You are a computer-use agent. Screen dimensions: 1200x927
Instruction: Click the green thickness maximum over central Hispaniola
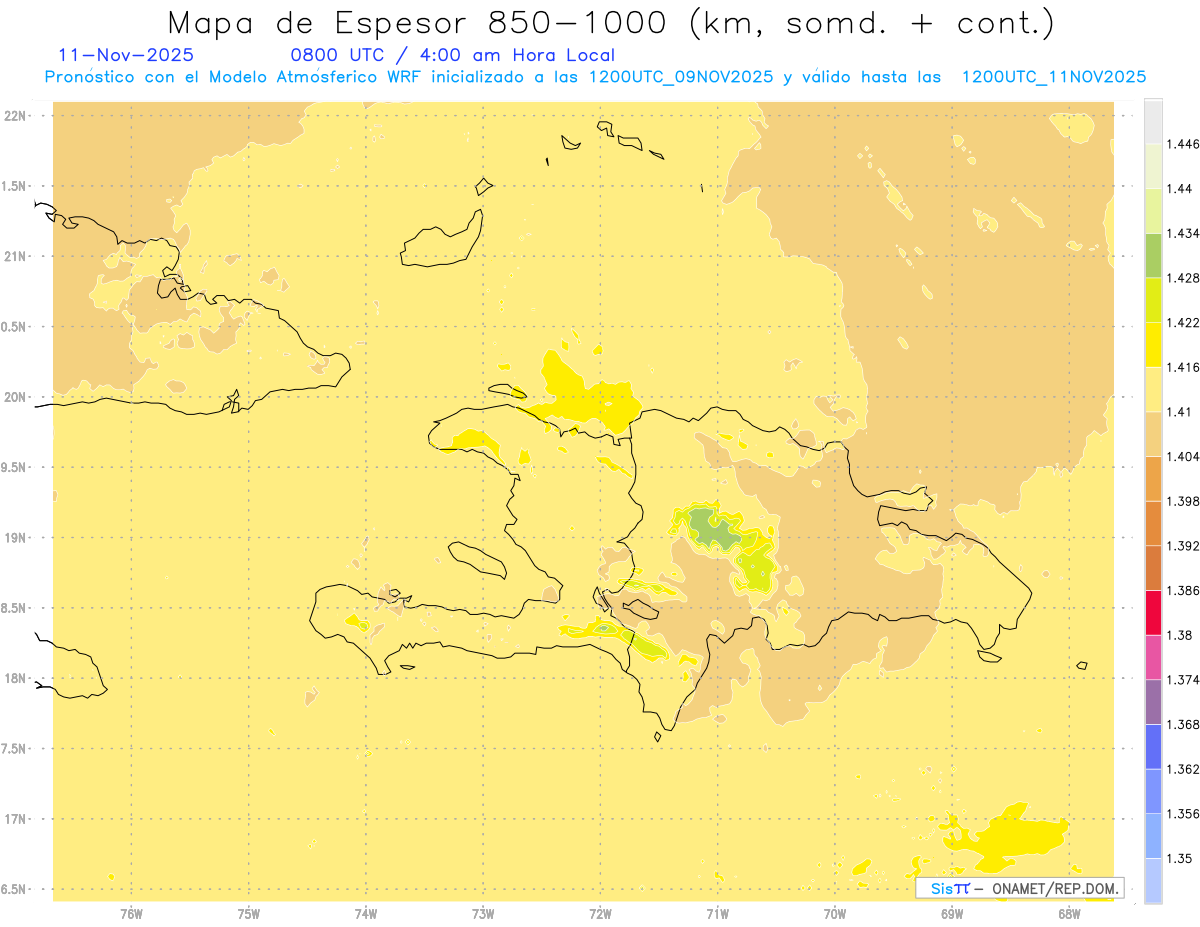(714, 530)
